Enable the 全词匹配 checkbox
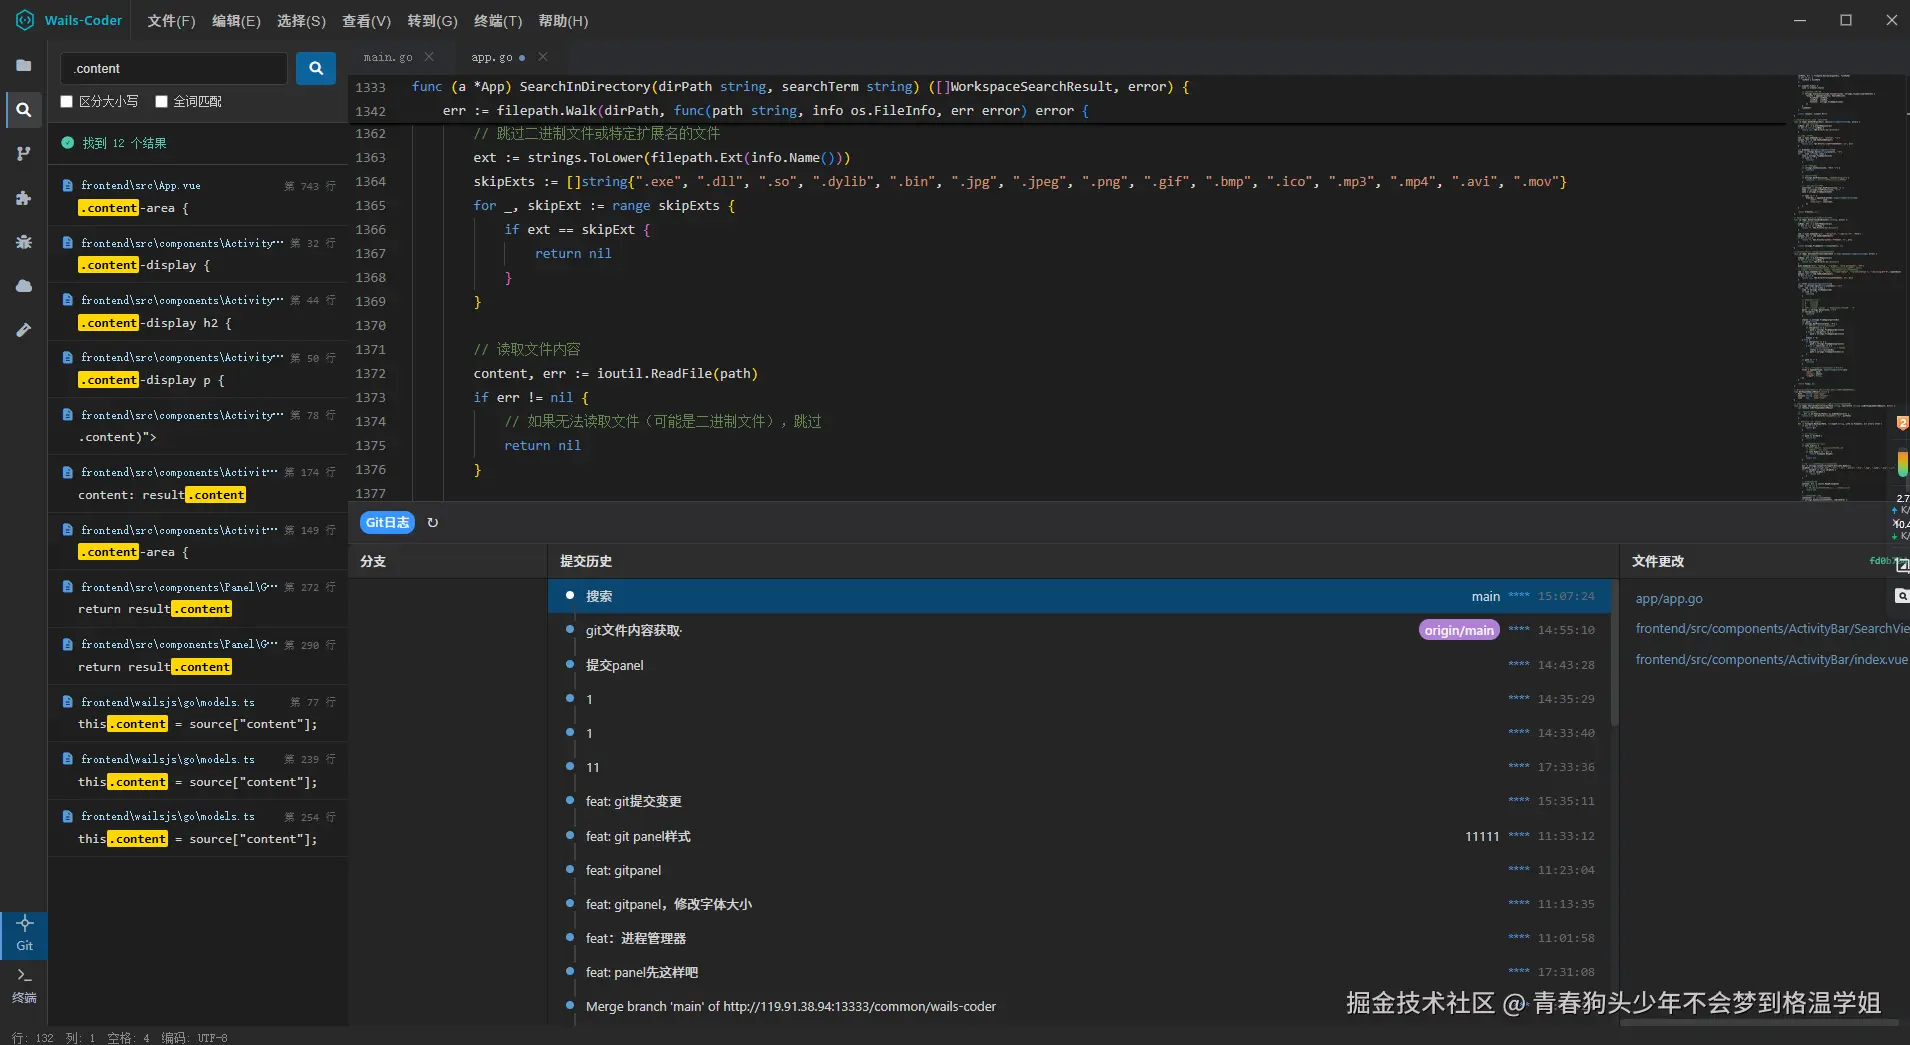Image resolution: width=1910 pixels, height=1045 pixels. (162, 101)
